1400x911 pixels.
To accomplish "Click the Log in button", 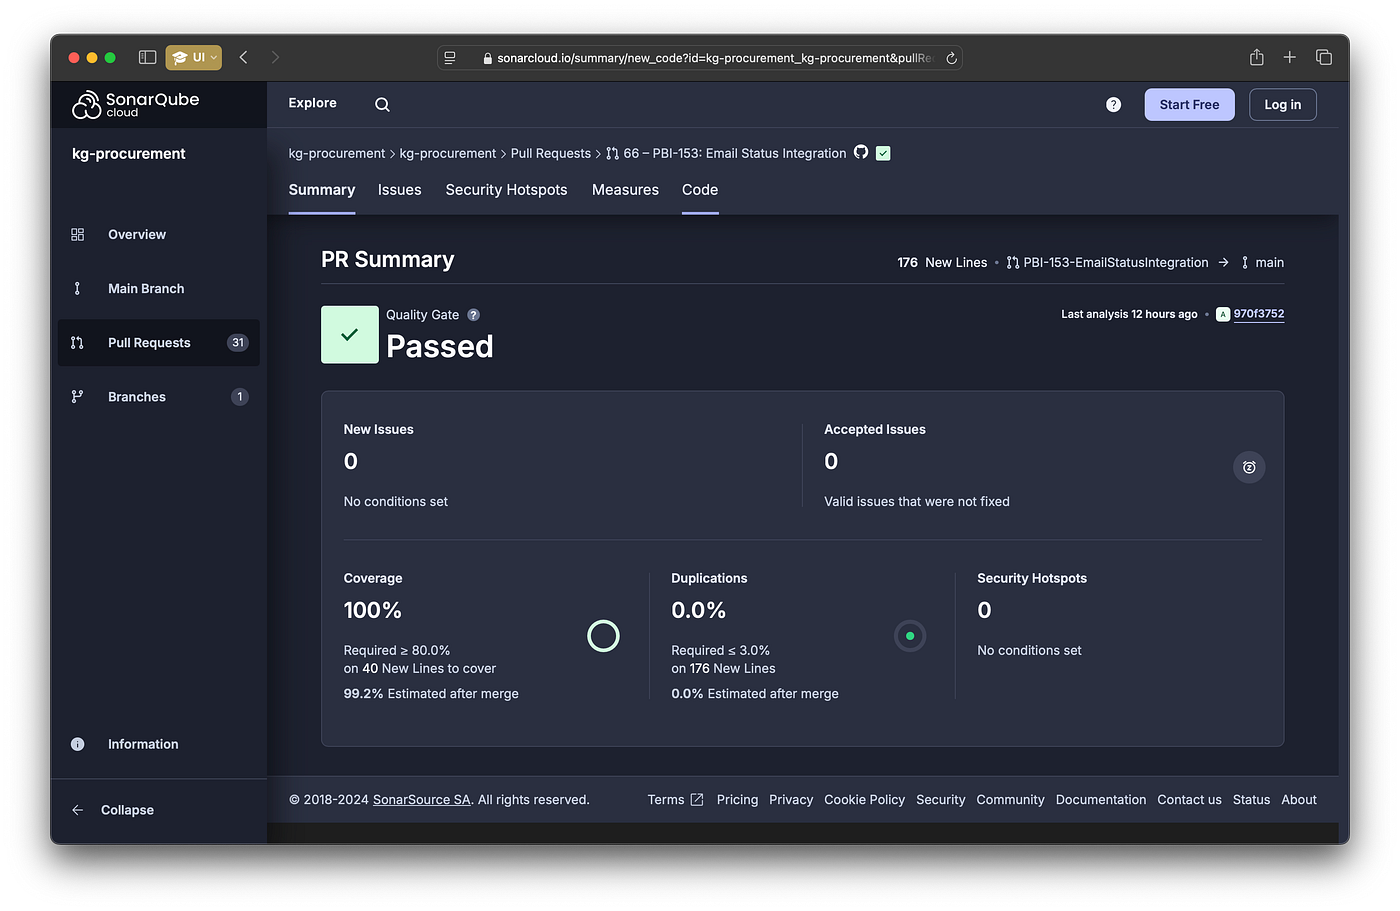I will click(x=1283, y=105).
